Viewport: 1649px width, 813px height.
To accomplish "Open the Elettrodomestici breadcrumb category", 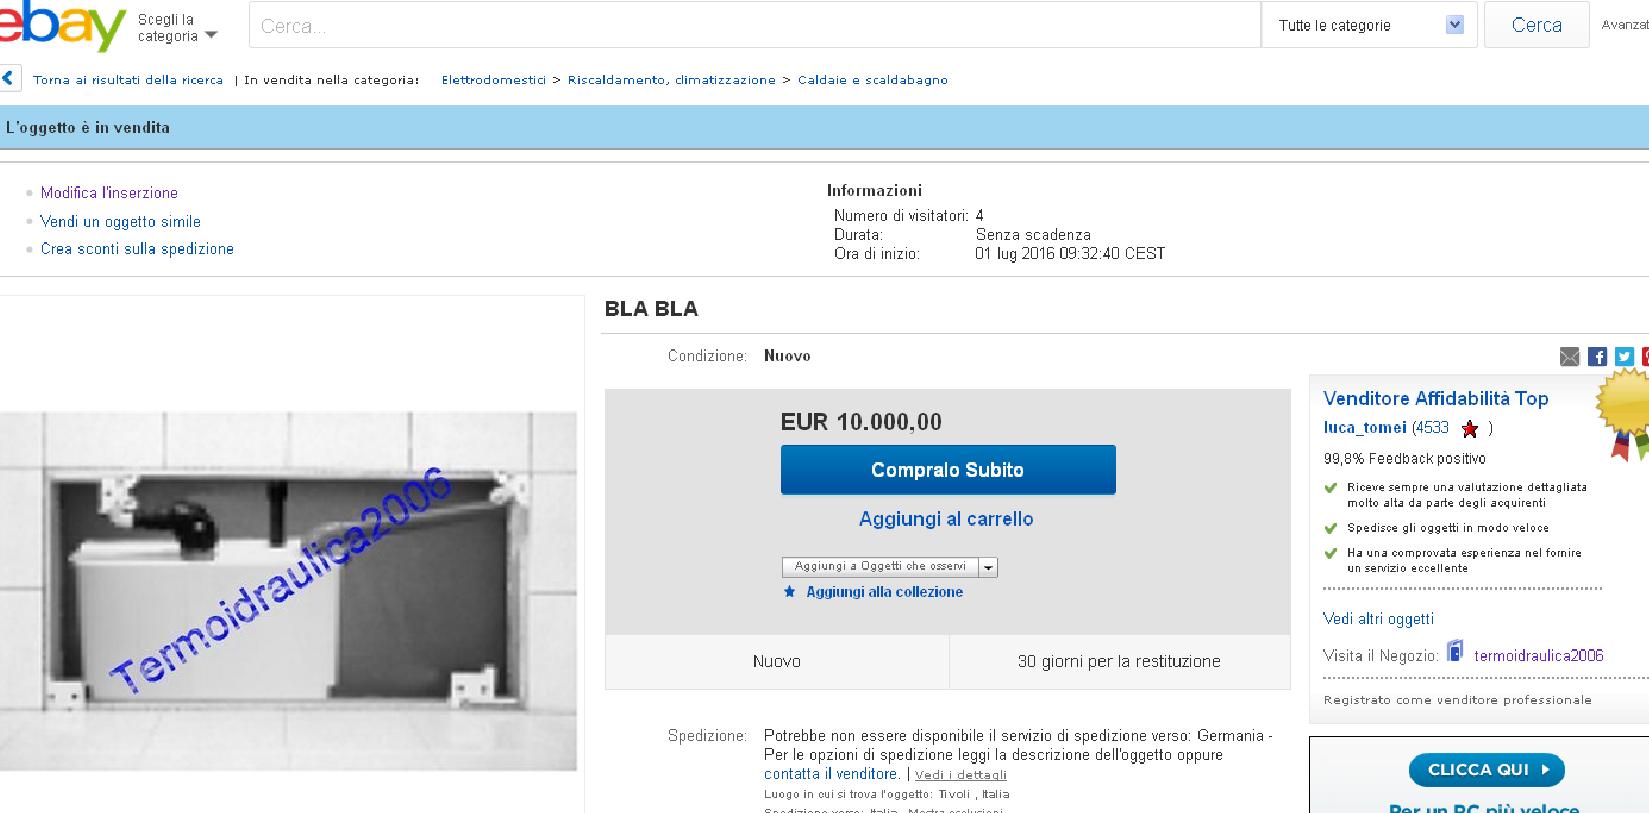I will click(x=494, y=80).
